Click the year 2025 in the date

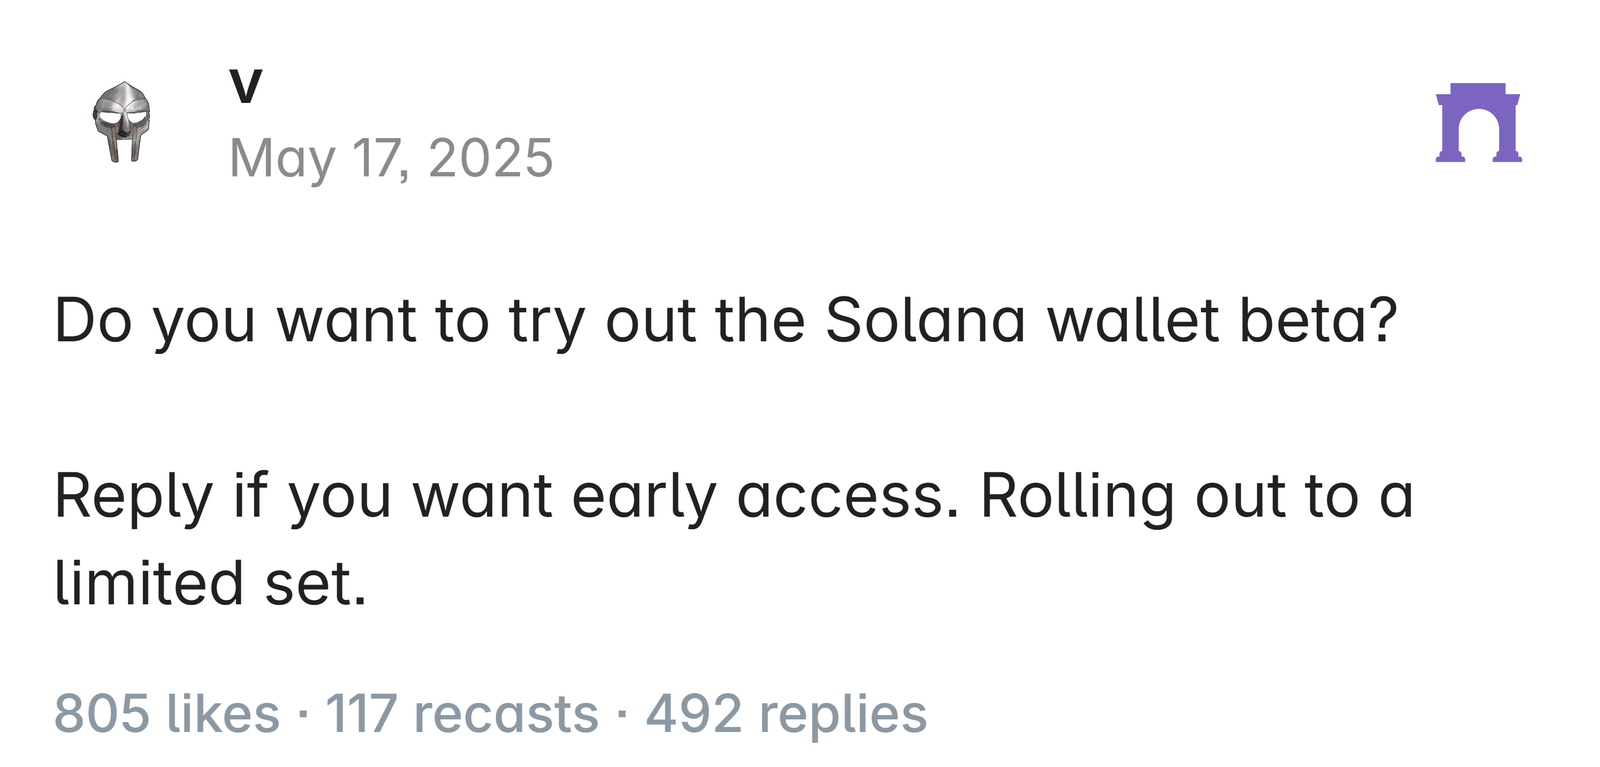click(x=490, y=159)
